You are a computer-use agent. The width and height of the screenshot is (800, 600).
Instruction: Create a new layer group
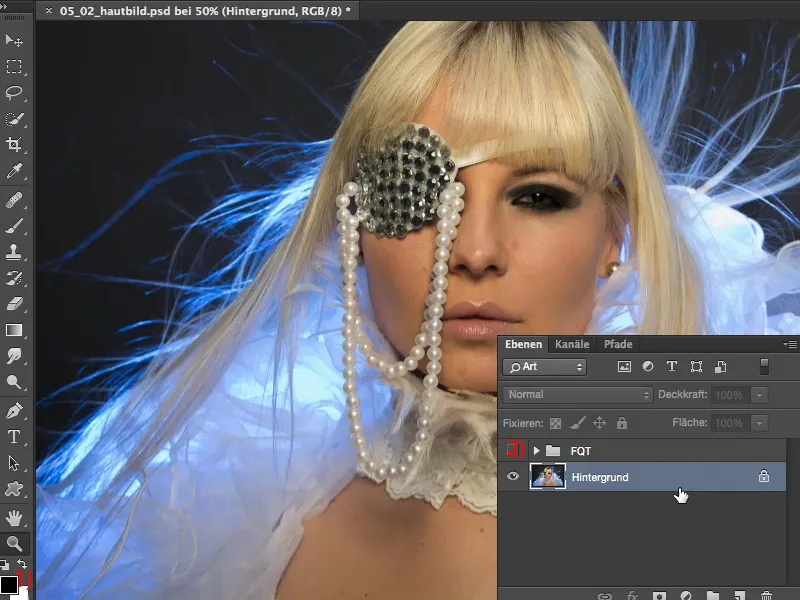[713, 595]
